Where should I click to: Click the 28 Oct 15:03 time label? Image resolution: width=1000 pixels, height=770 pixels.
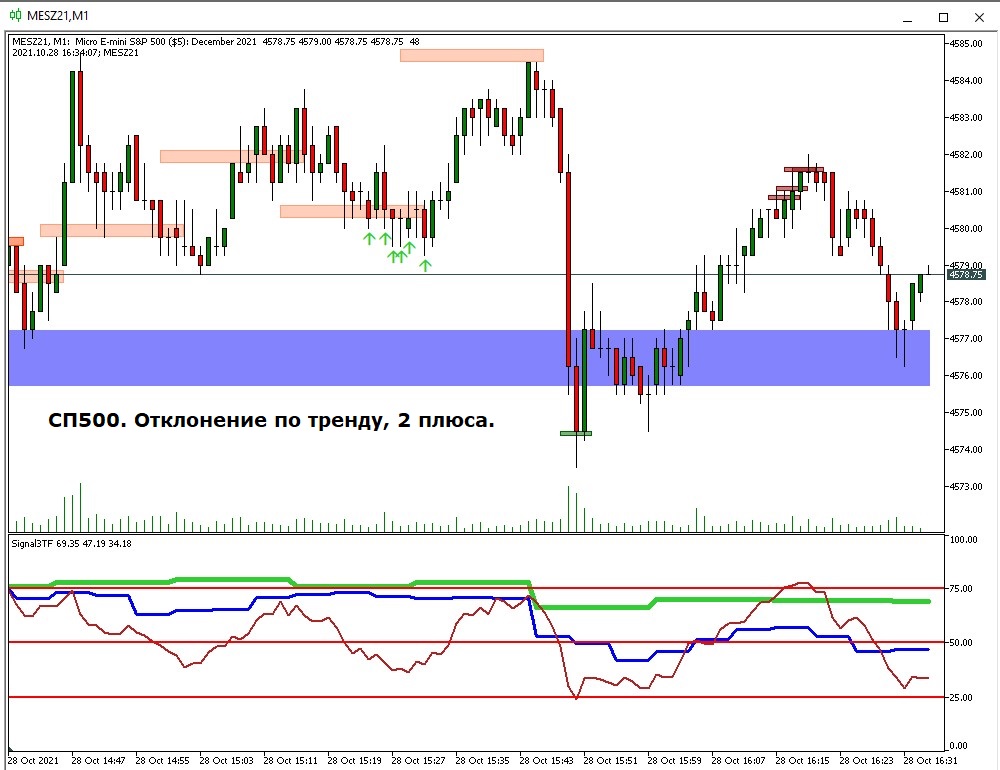click(226, 760)
